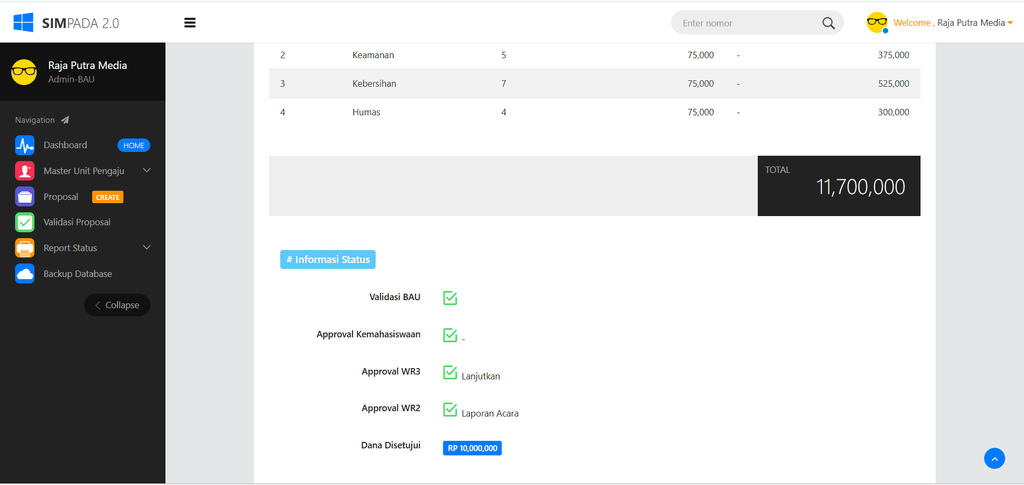Click the Validasi BAU label
1024x485 pixels.
394,297
